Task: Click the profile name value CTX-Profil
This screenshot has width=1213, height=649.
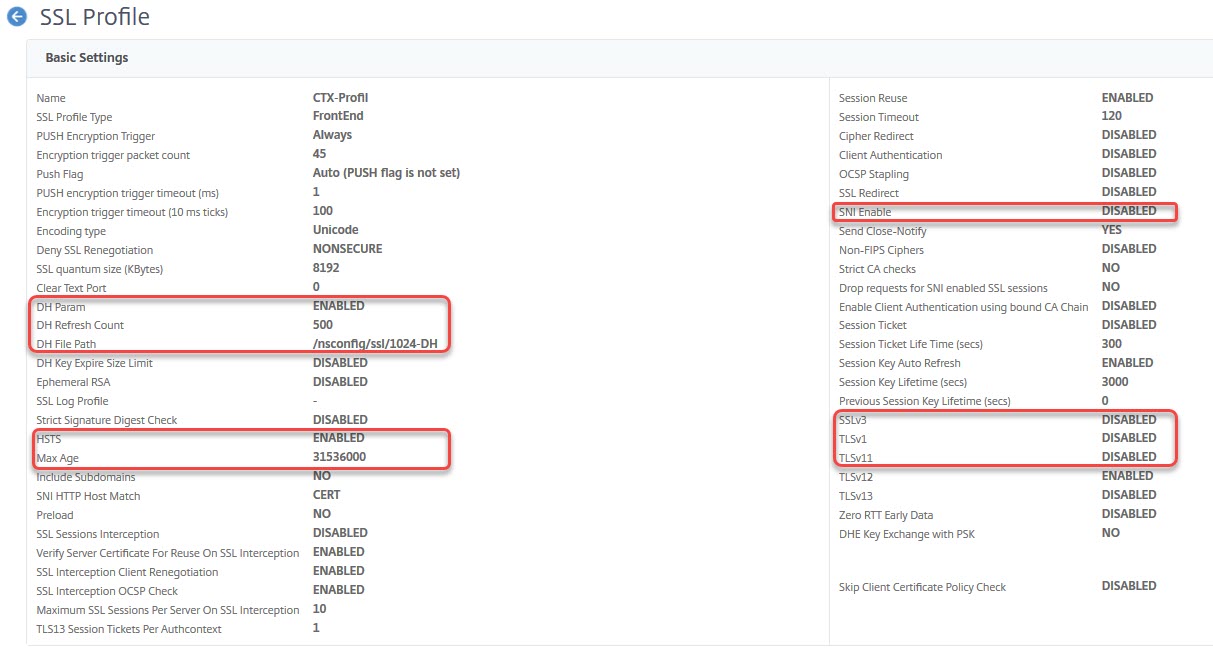Action: 341,98
